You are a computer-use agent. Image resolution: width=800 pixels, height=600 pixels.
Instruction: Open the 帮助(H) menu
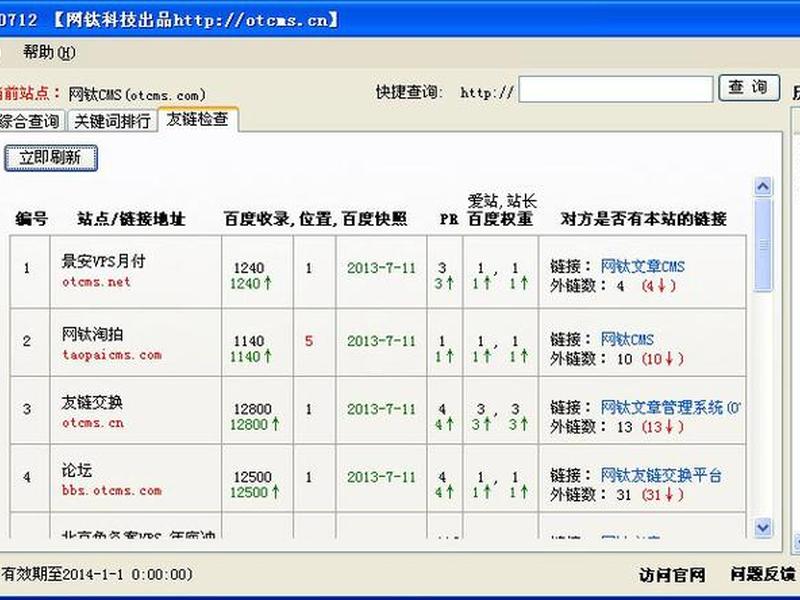coord(49,53)
